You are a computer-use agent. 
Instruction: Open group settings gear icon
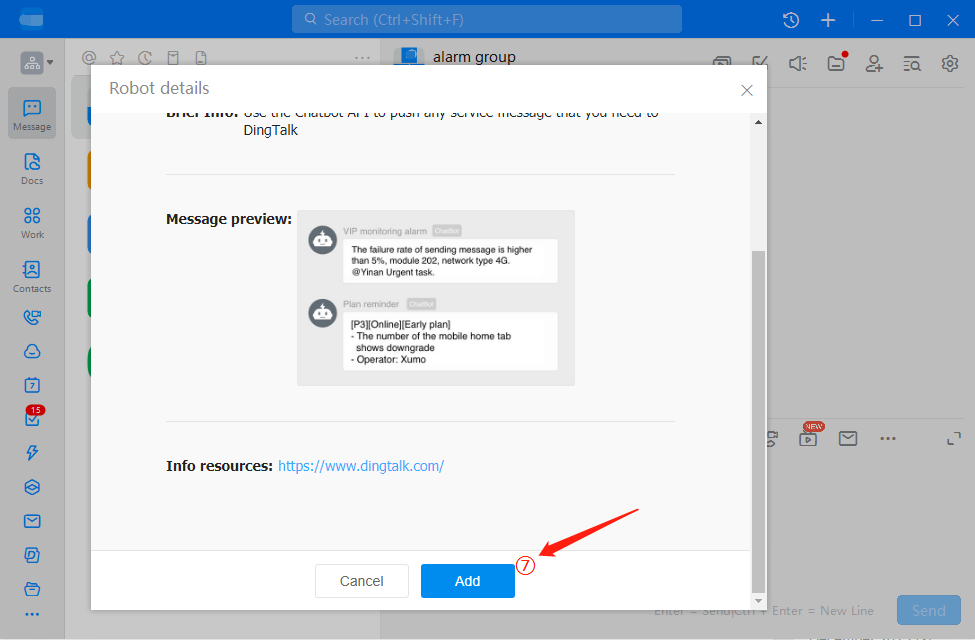click(x=949, y=63)
